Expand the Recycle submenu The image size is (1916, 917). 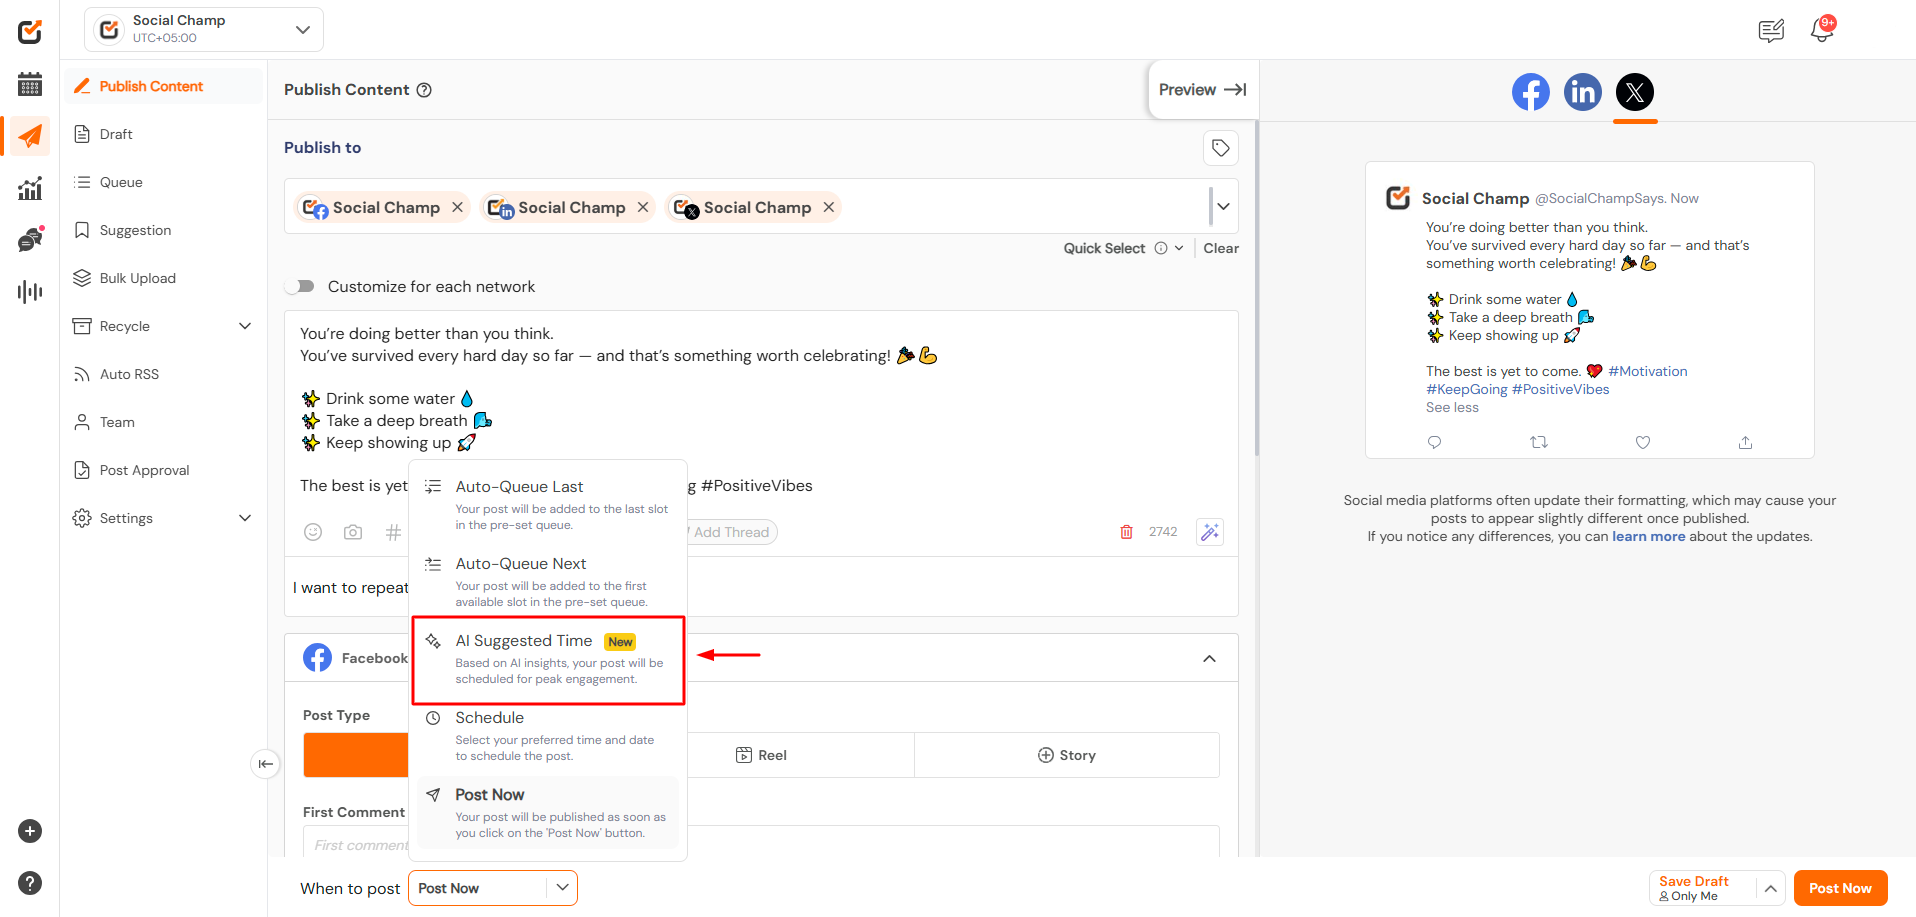[x=245, y=326]
